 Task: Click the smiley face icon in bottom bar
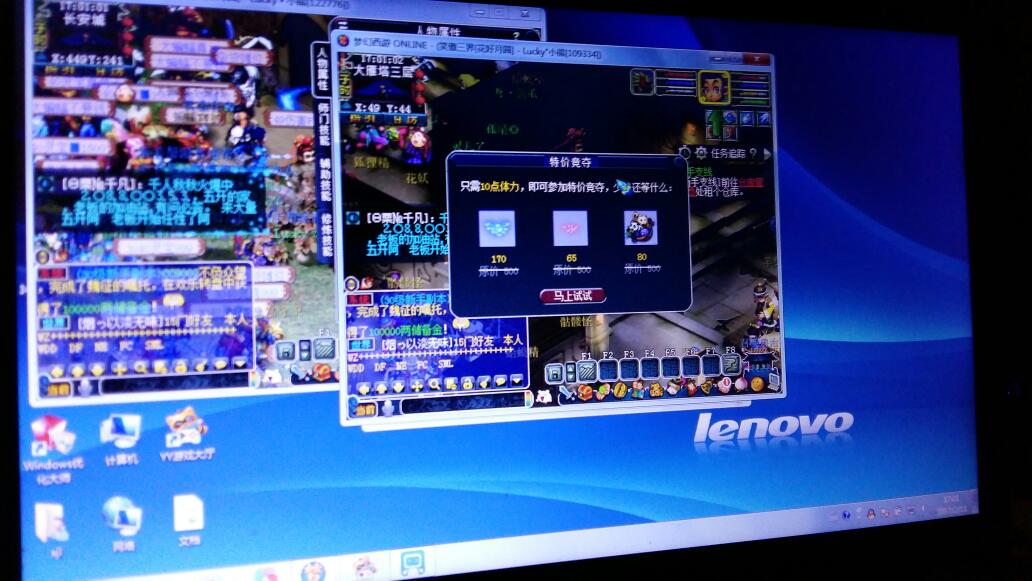pos(757,383)
